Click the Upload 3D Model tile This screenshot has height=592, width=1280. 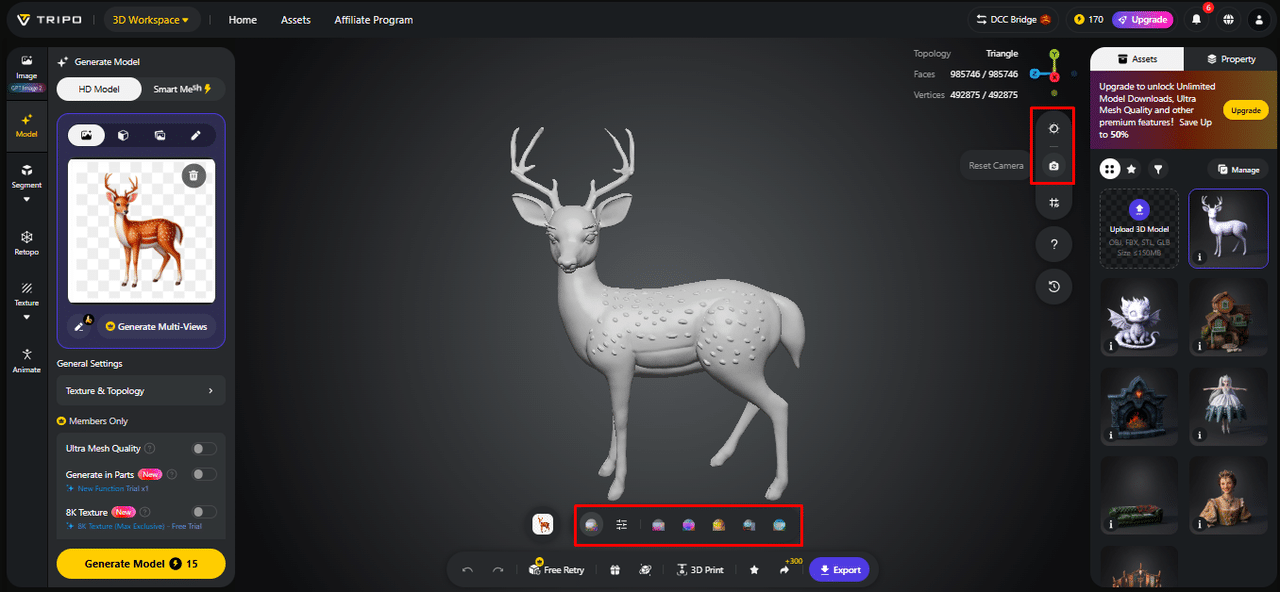click(x=1140, y=229)
